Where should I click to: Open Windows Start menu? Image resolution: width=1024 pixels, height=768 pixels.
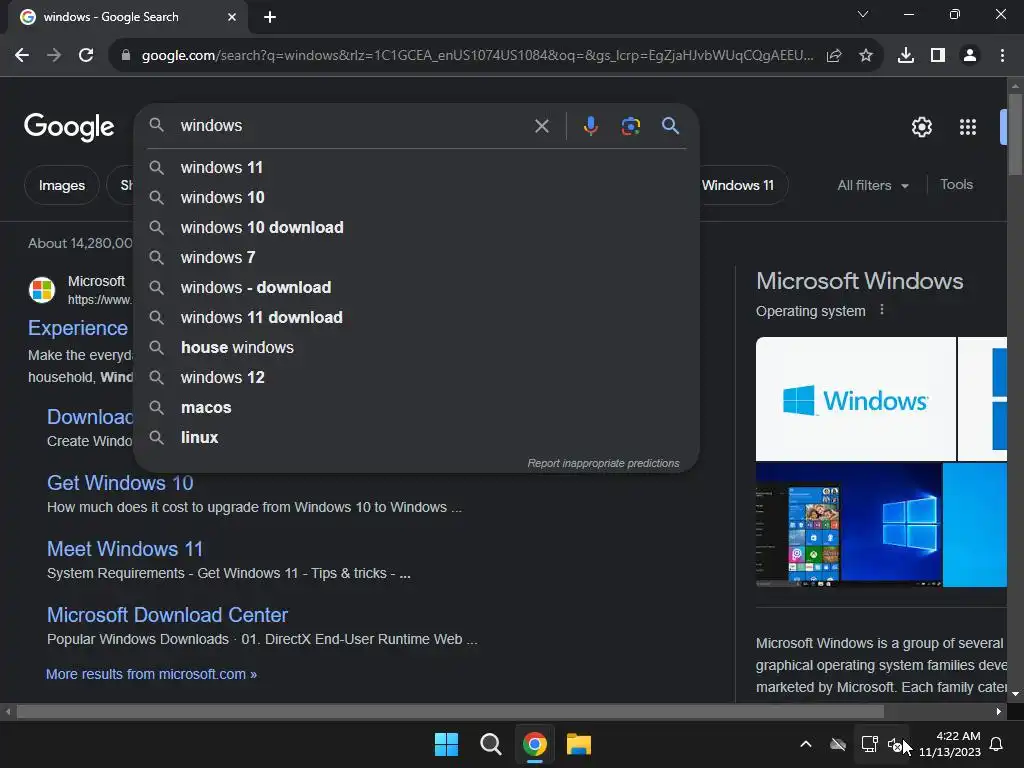click(x=447, y=744)
